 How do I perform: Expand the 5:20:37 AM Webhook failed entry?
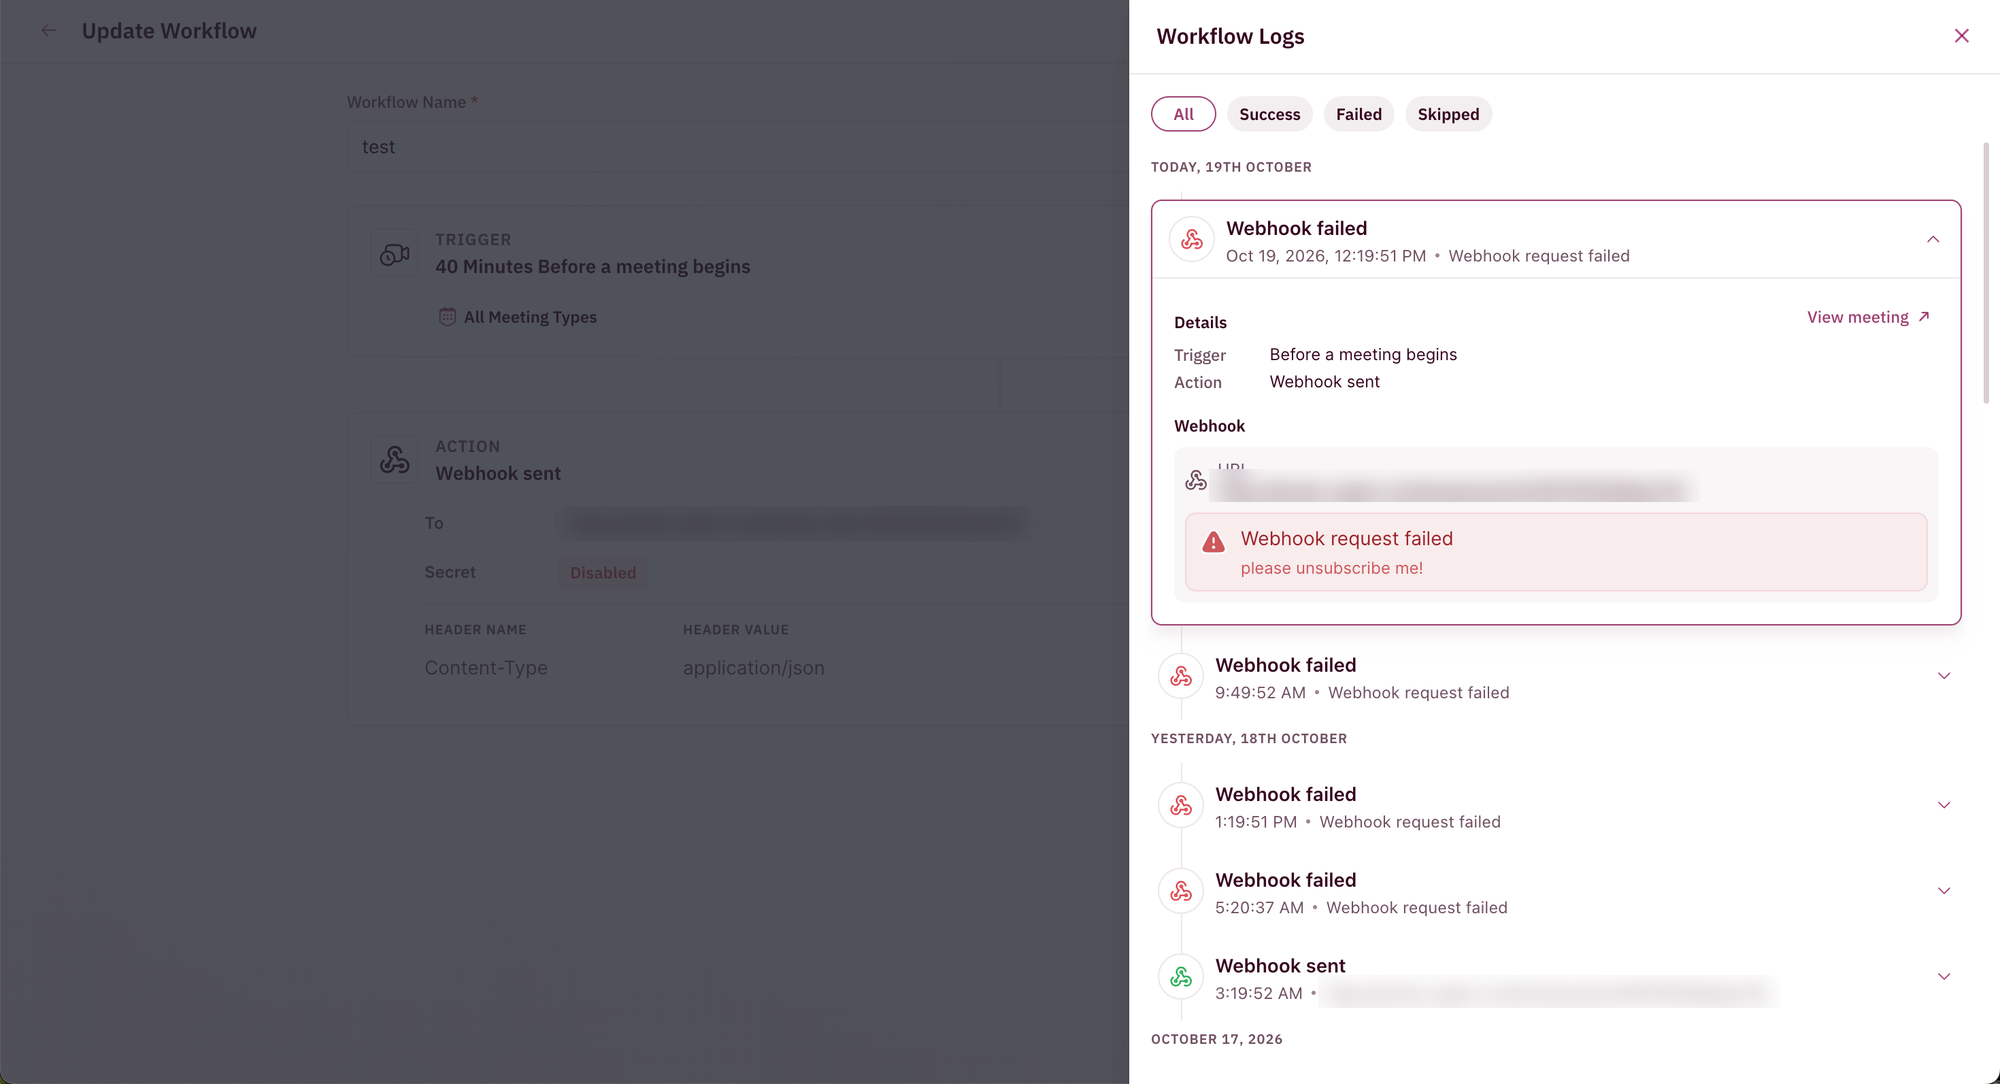[x=1944, y=892]
